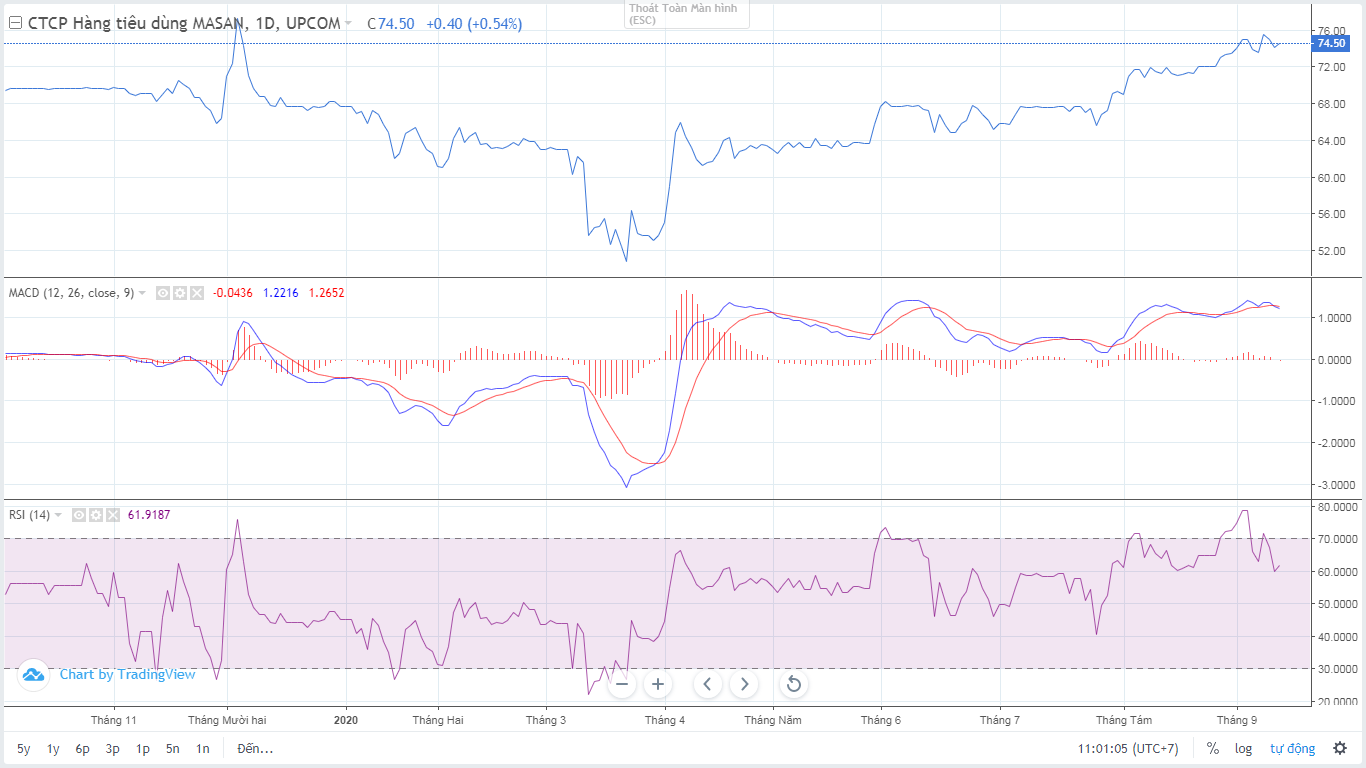Zoom in the chart with plus button
Viewport: 1366px width, 768px height.
tap(657, 684)
